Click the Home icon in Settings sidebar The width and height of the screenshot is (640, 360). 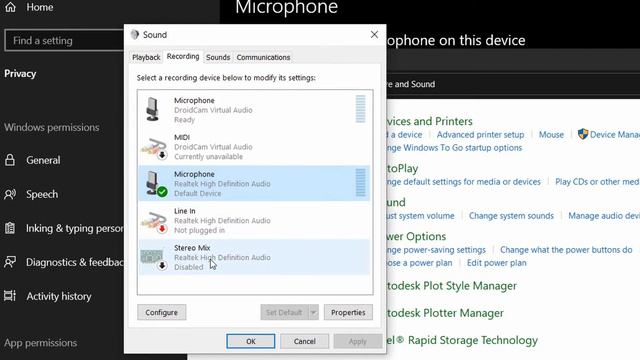[x=10, y=7]
